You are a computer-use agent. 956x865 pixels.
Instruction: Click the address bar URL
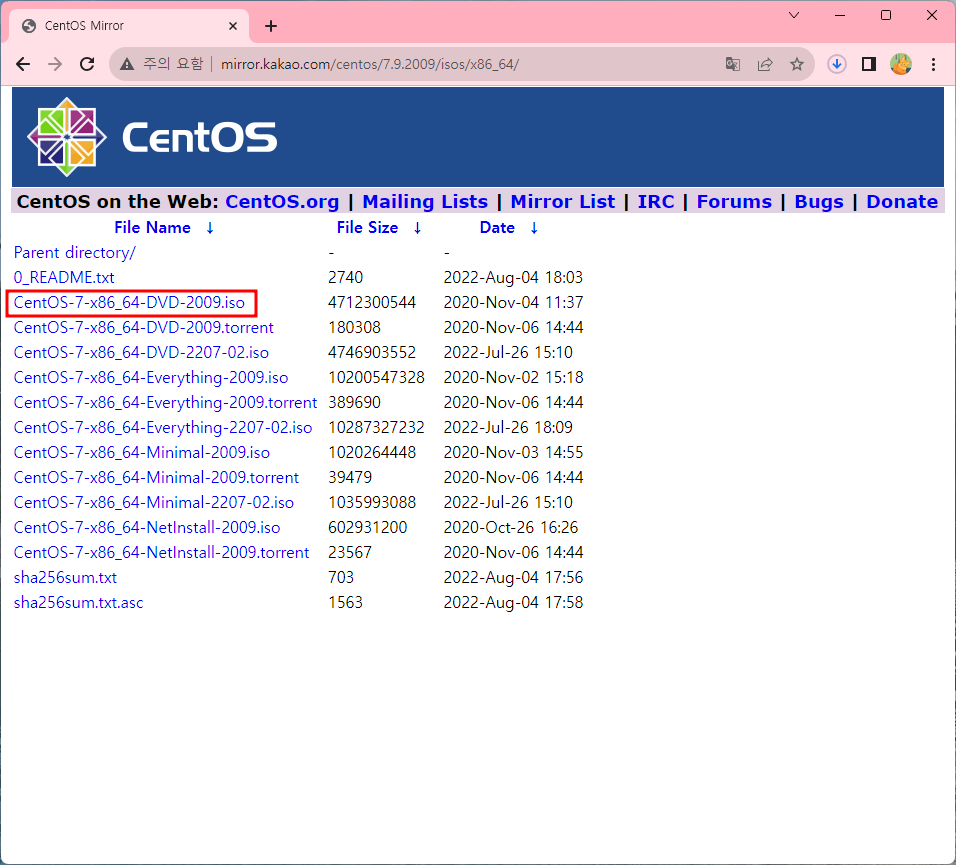pyautogui.click(x=369, y=64)
